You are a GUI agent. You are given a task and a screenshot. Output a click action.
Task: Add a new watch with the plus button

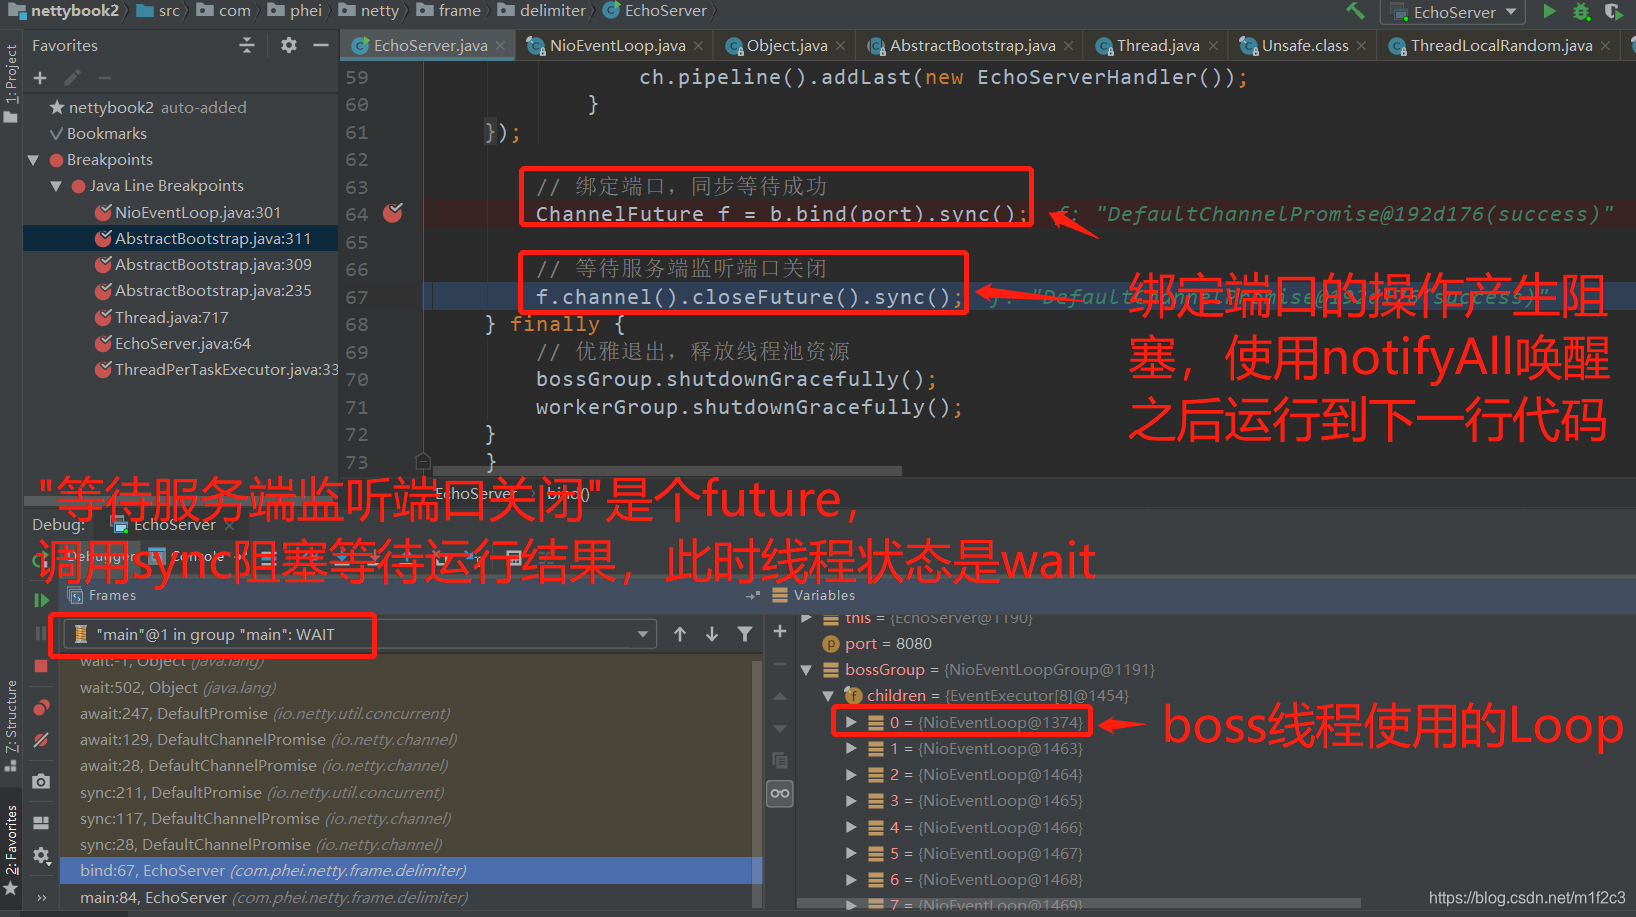pyautogui.click(x=779, y=631)
